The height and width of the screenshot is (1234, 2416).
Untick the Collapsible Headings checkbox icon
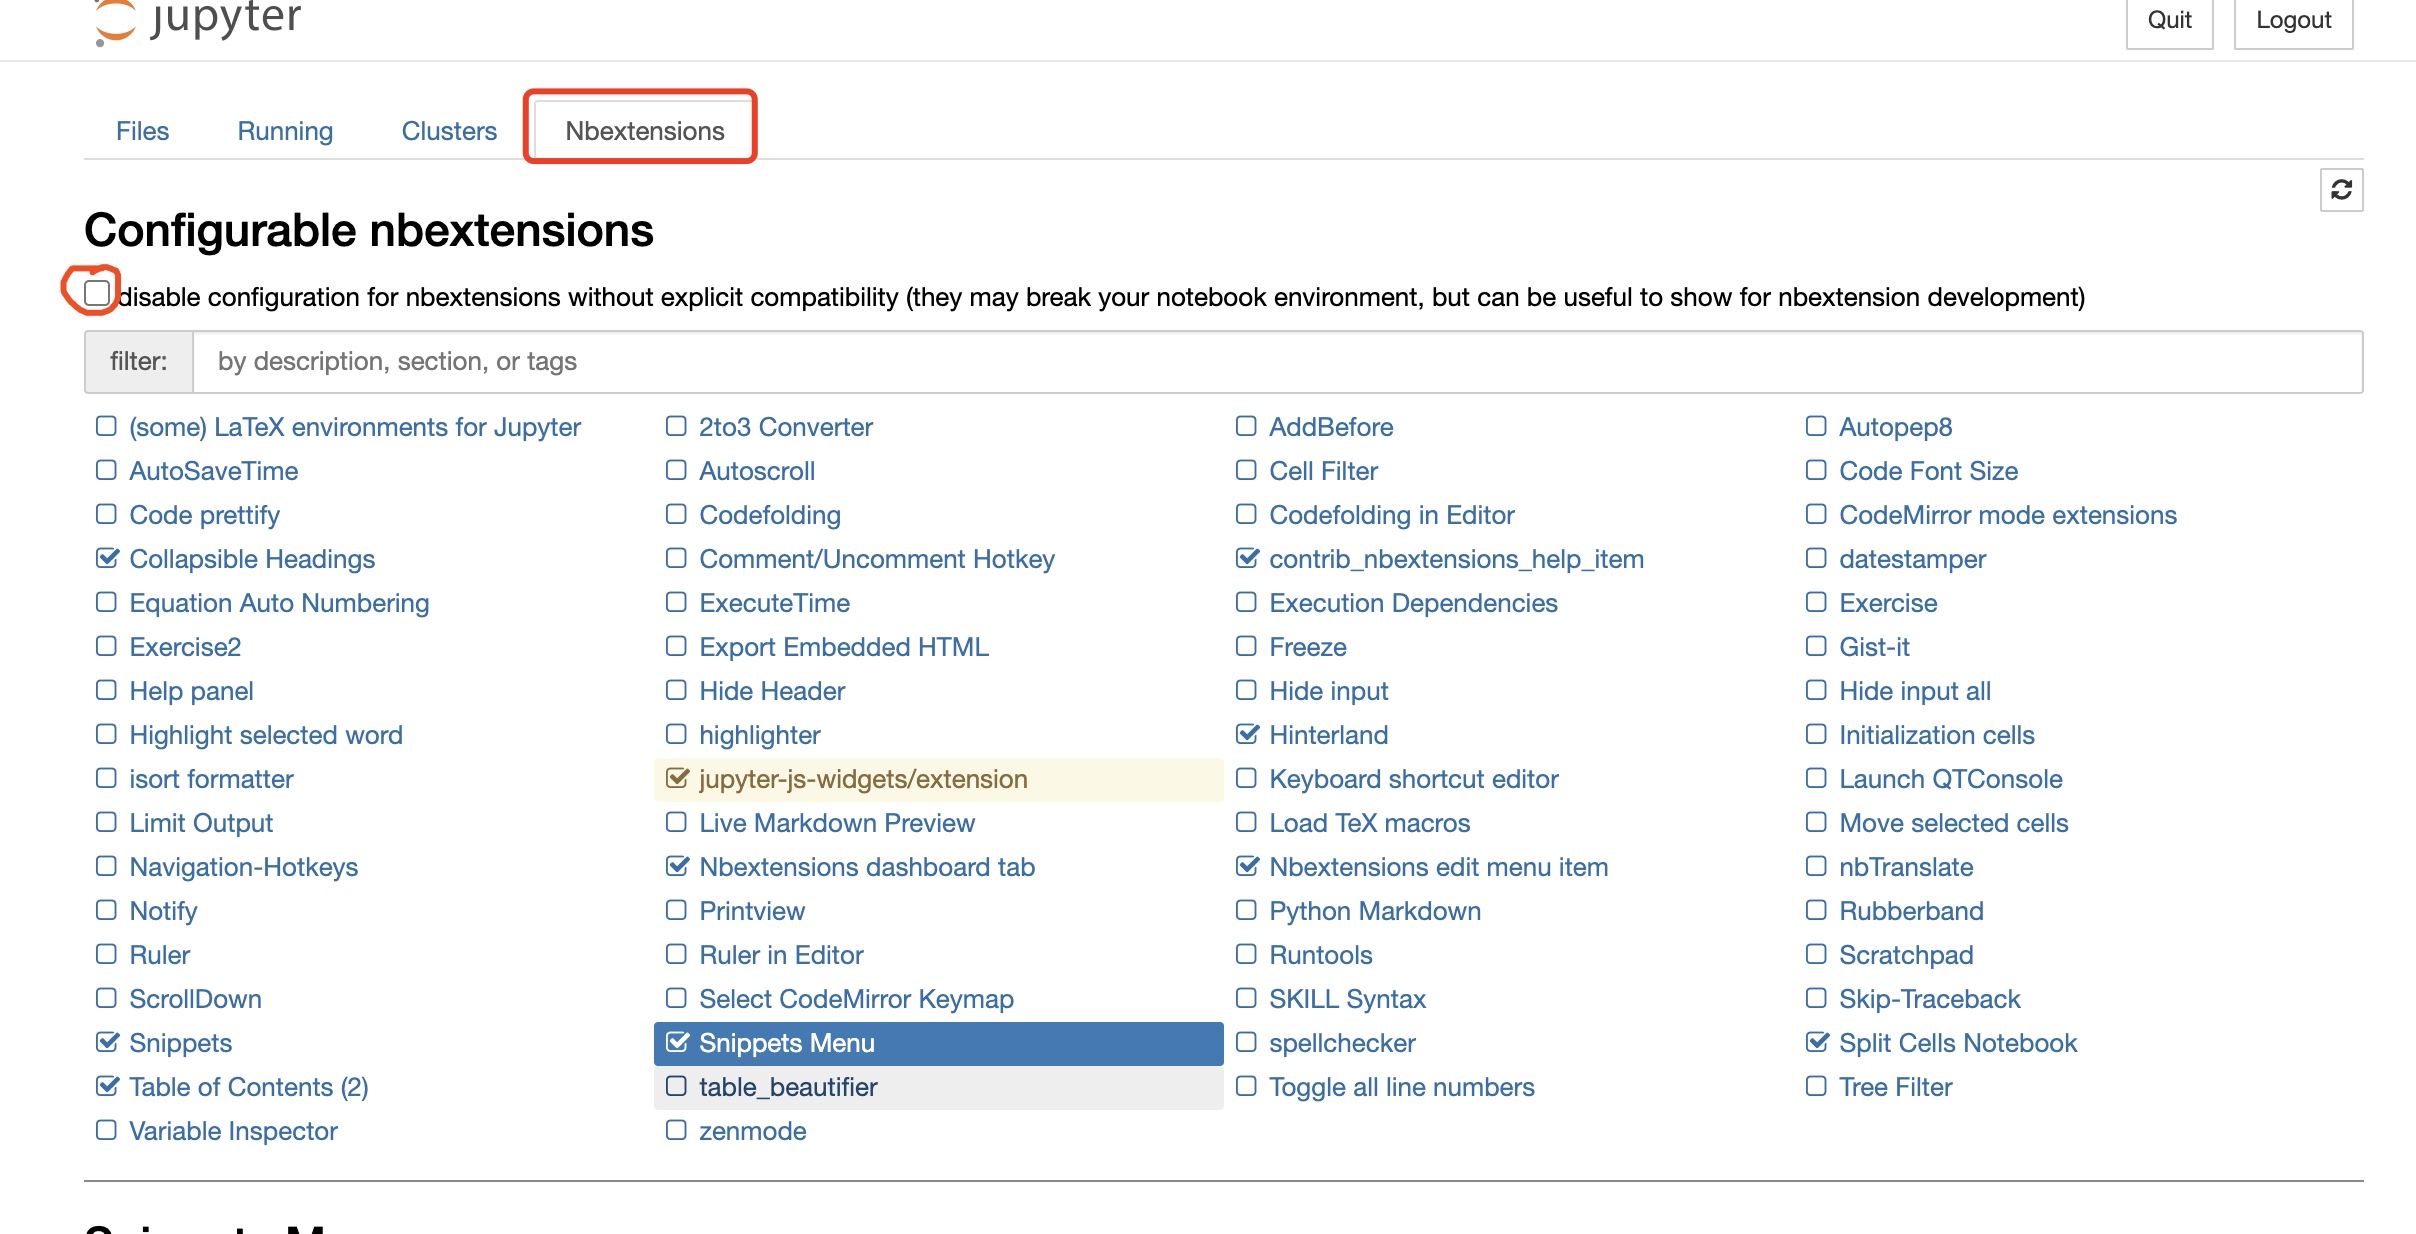pos(107,558)
